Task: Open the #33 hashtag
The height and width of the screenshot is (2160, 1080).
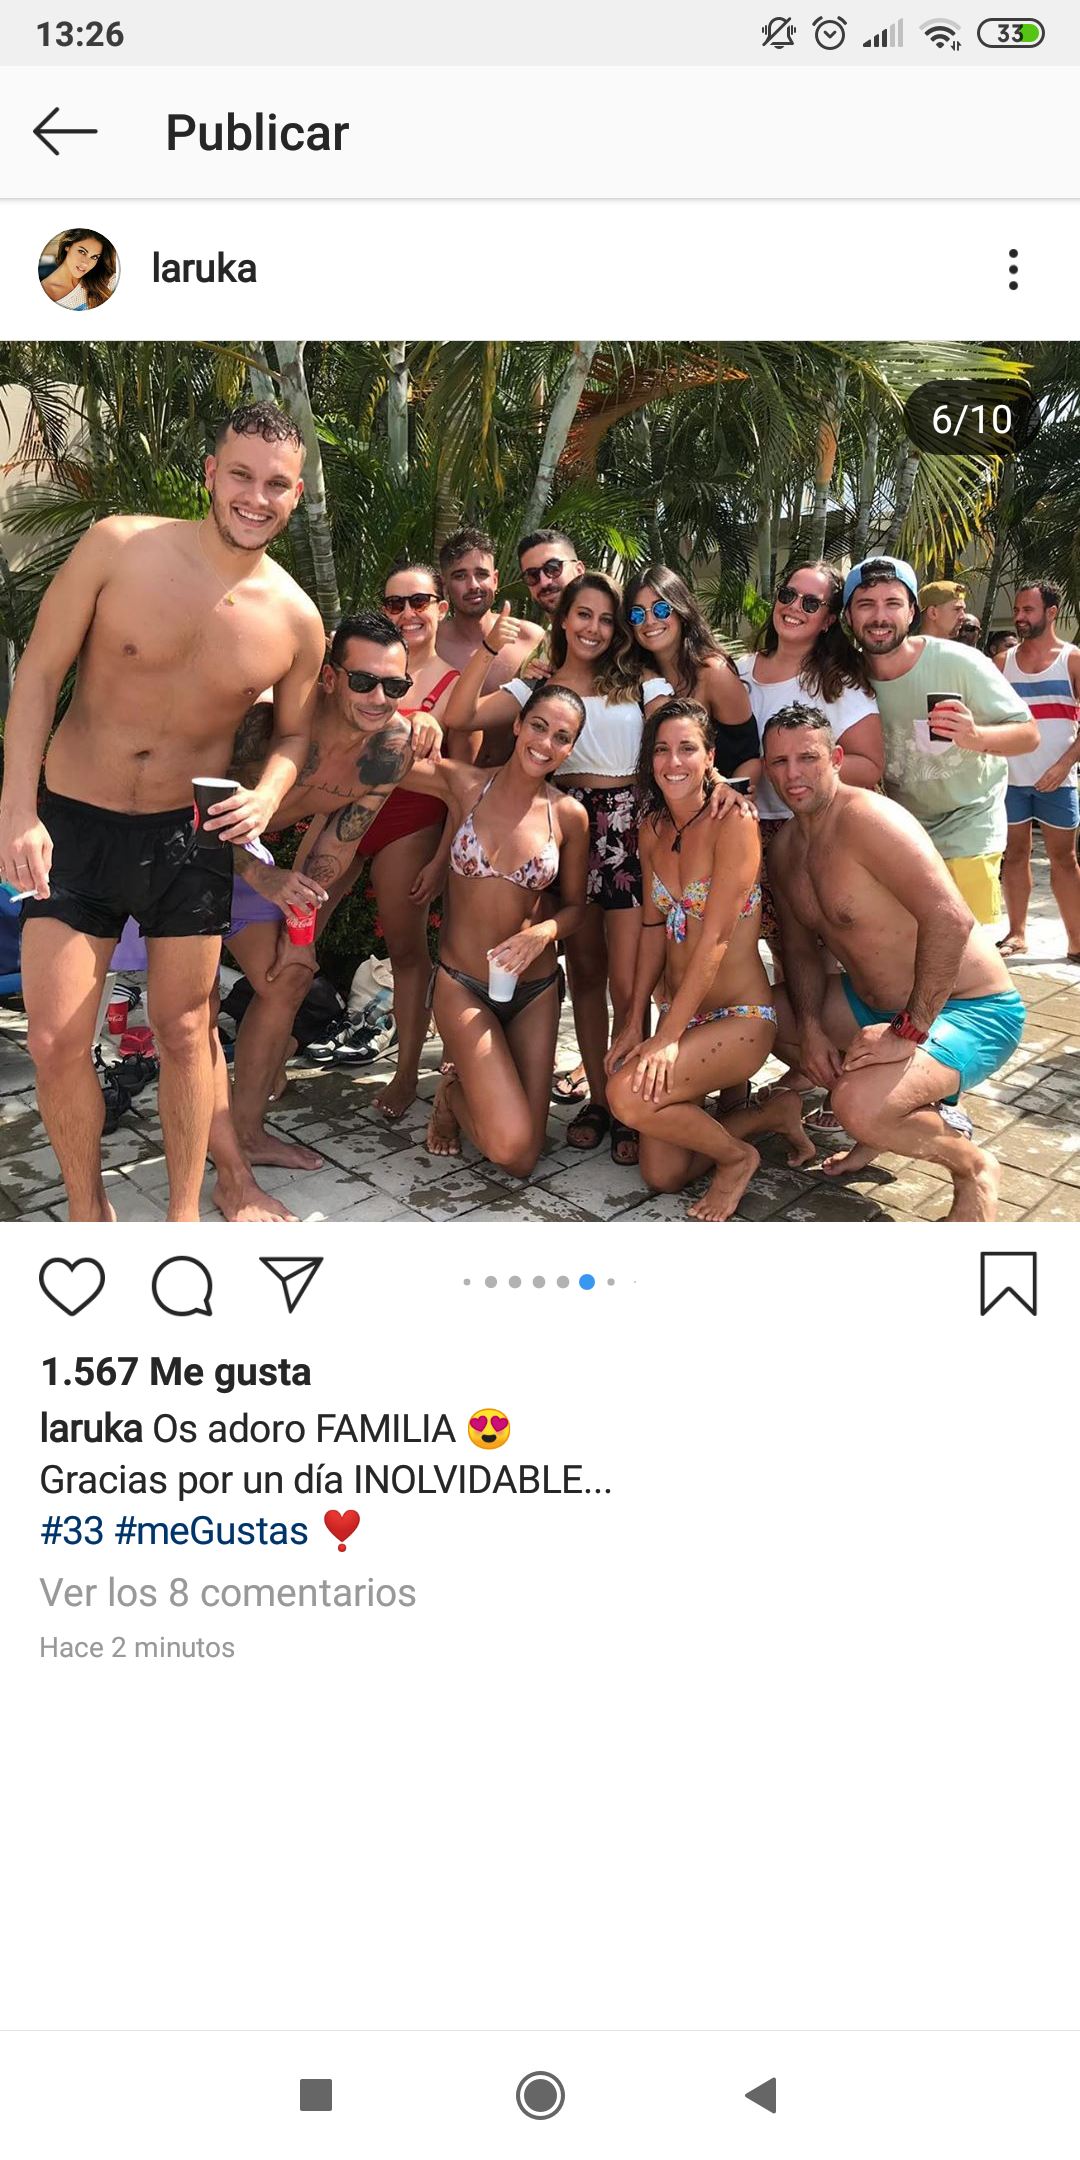Action: pos(72,1531)
